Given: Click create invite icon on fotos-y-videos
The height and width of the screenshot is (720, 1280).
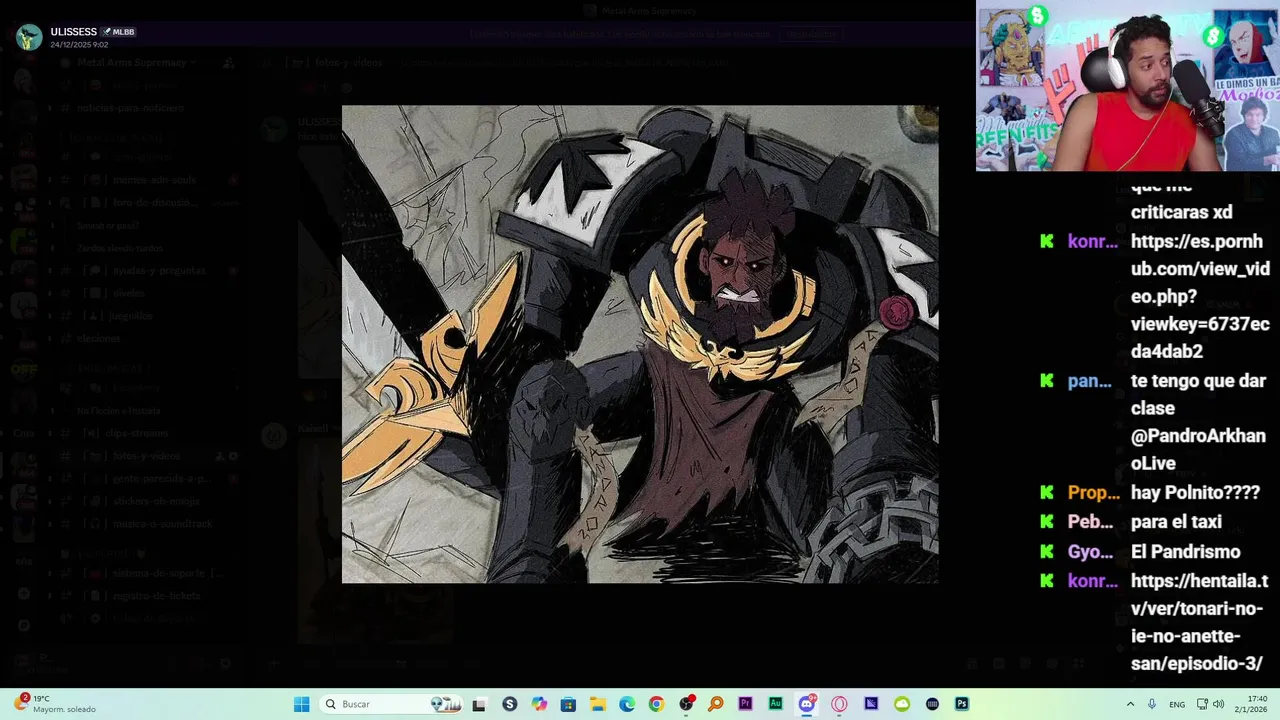Looking at the screenshot, I should (x=219, y=456).
